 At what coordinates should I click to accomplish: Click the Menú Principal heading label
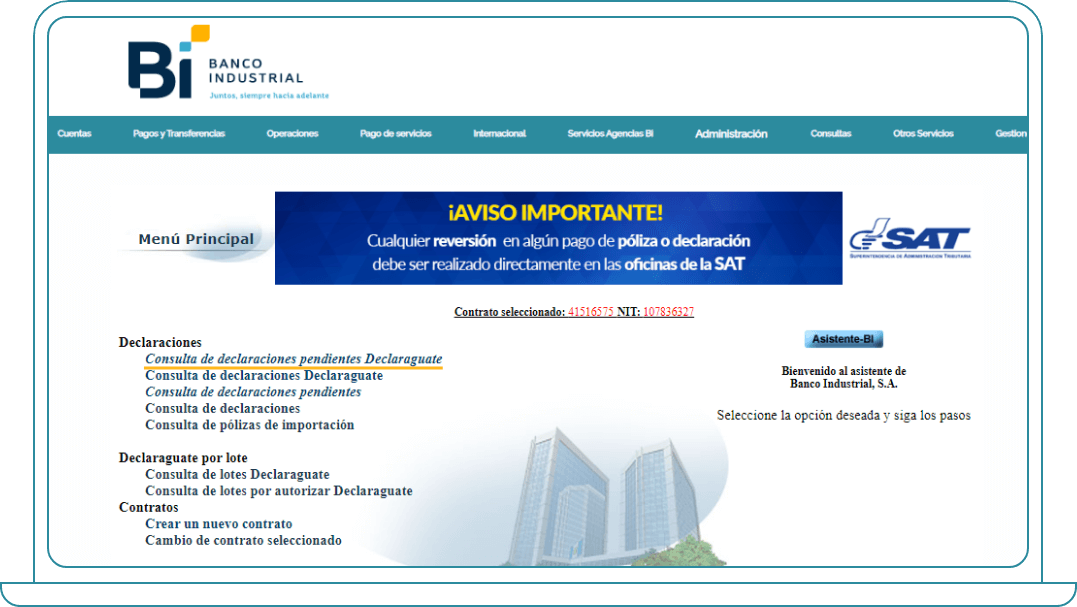point(196,239)
